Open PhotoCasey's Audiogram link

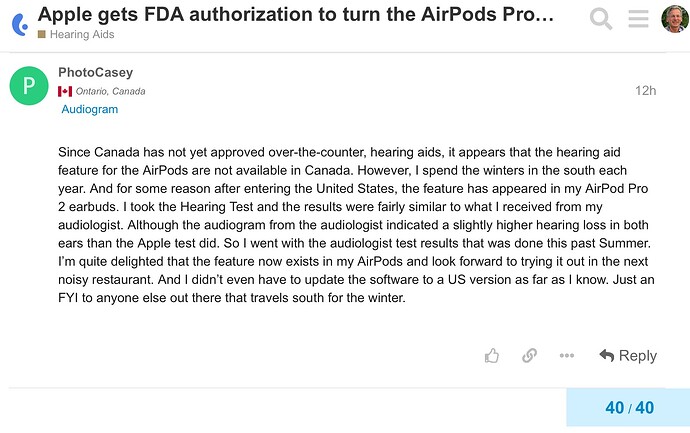click(90, 109)
